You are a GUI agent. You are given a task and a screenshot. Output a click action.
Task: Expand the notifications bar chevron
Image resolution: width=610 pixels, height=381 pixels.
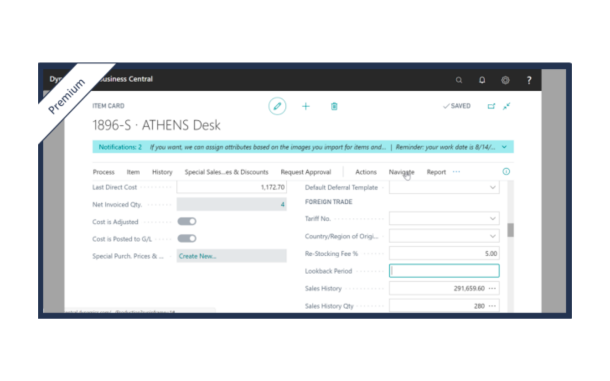coord(504,147)
